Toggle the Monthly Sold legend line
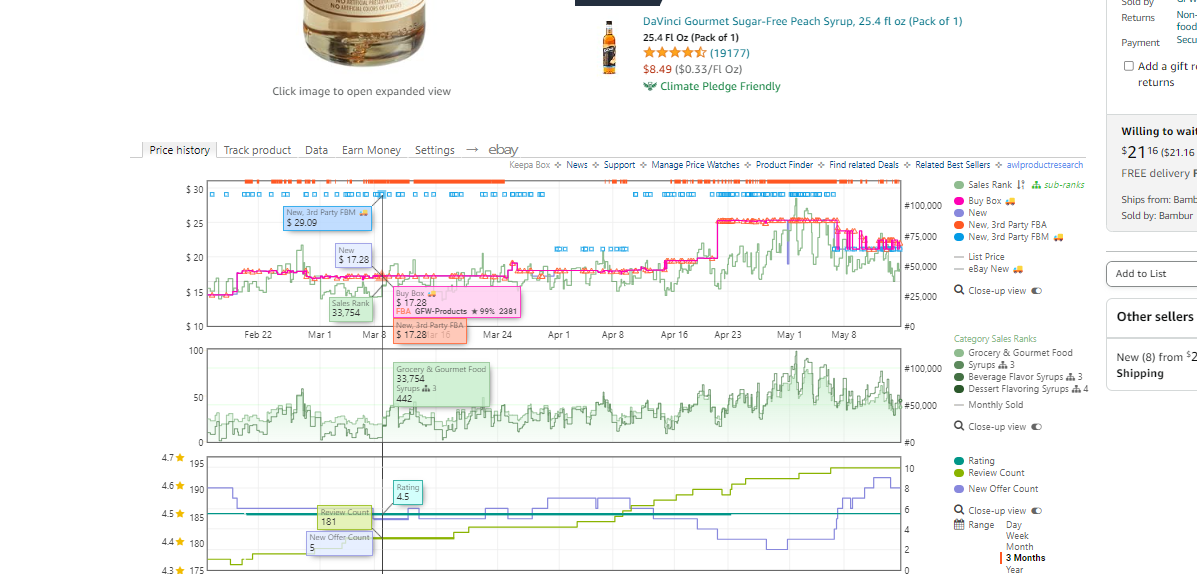 coord(989,405)
